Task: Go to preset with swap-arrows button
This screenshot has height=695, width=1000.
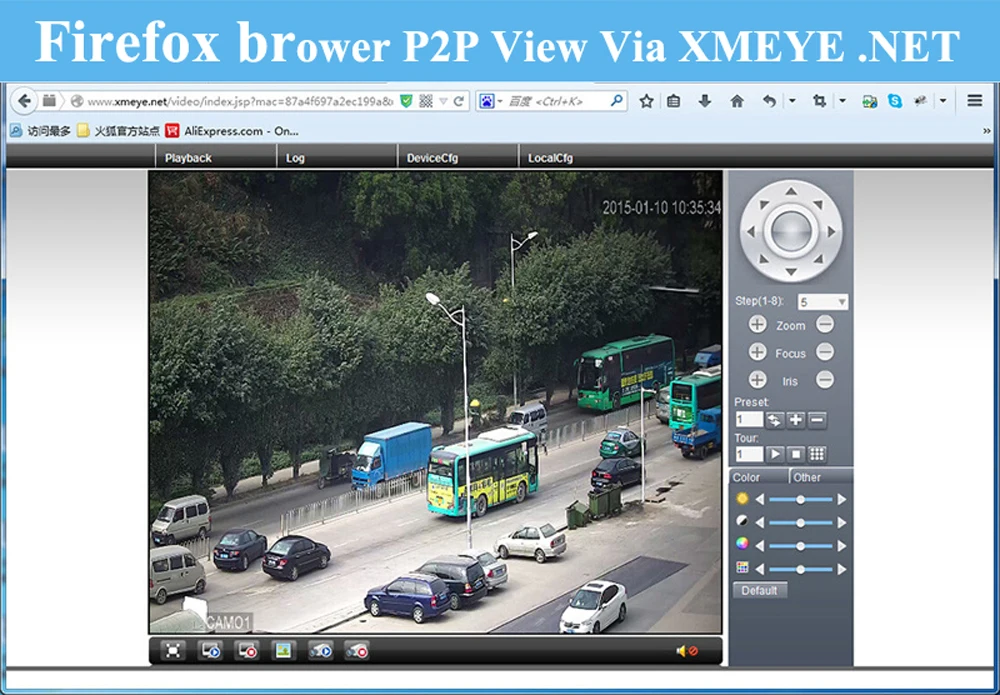Action: click(x=775, y=420)
